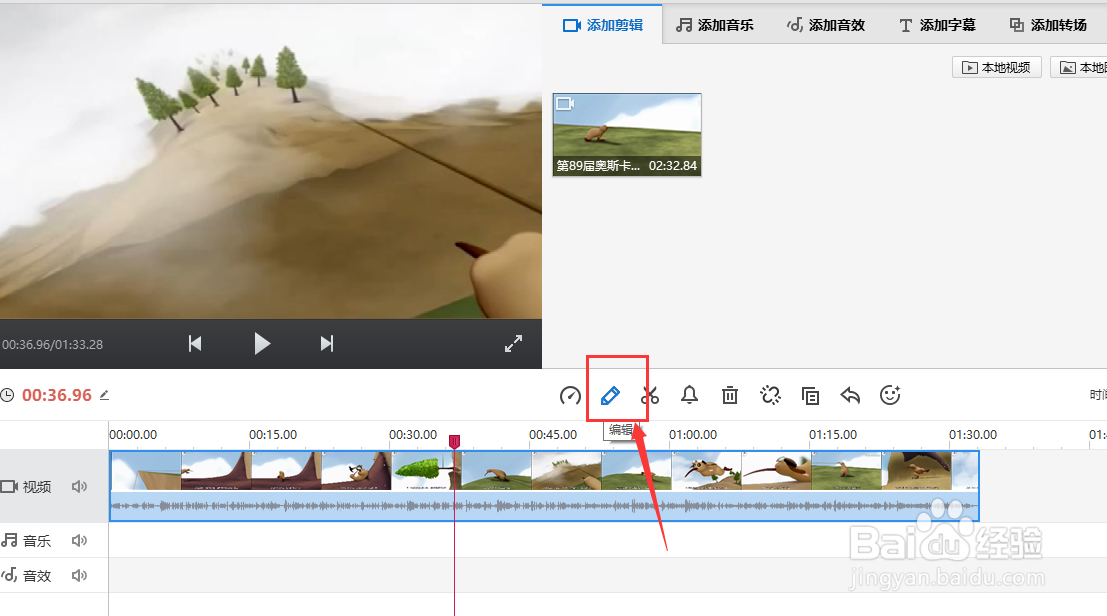Play the video preview
The image size is (1107, 616).
262,344
